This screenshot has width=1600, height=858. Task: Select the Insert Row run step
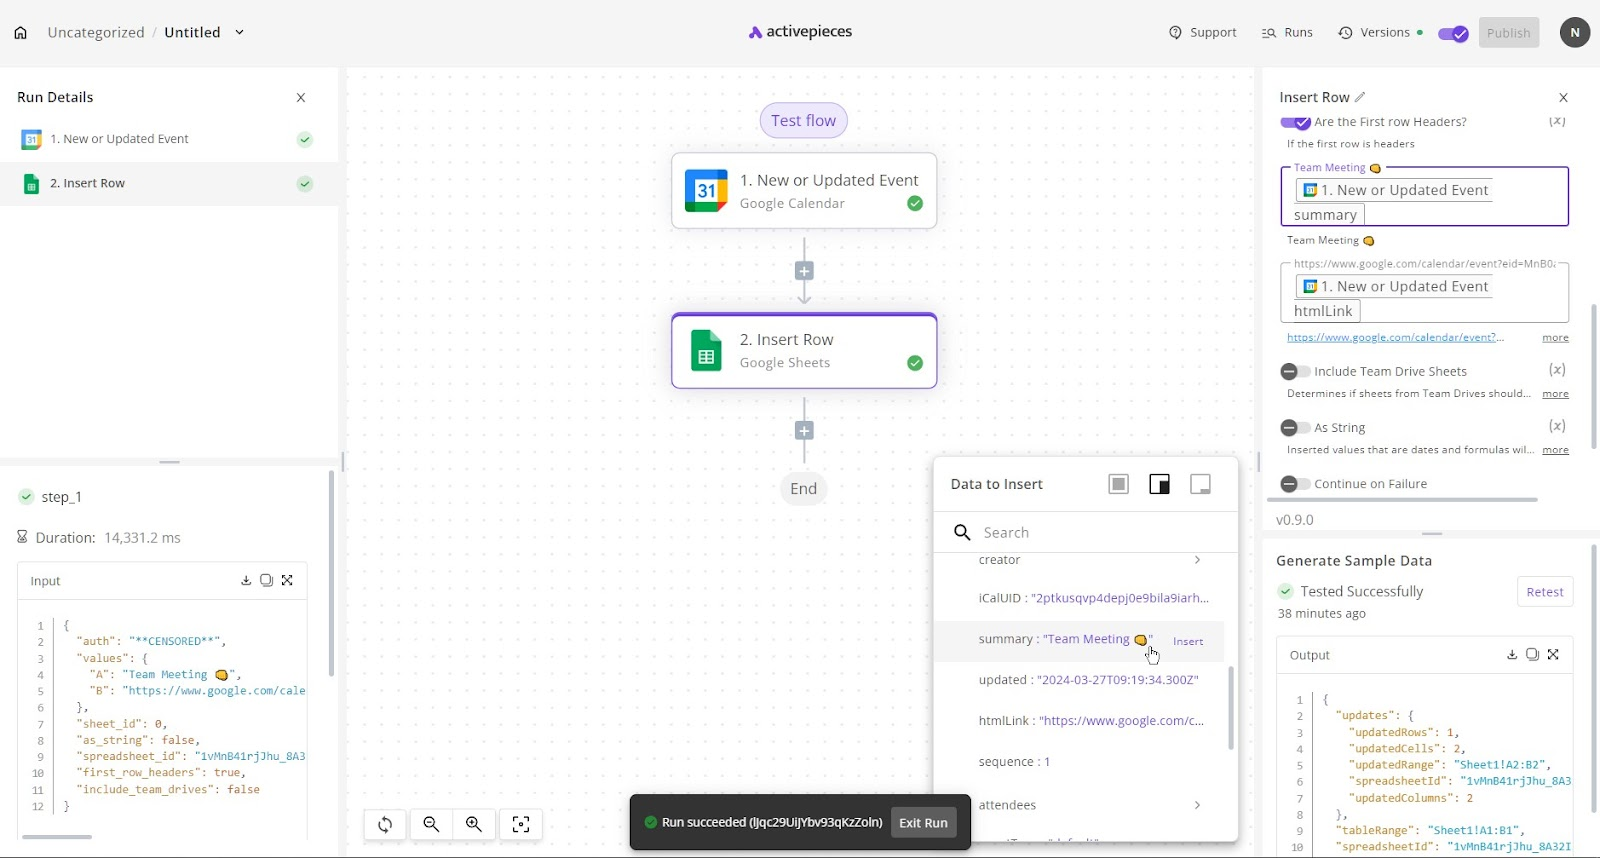click(x=169, y=184)
